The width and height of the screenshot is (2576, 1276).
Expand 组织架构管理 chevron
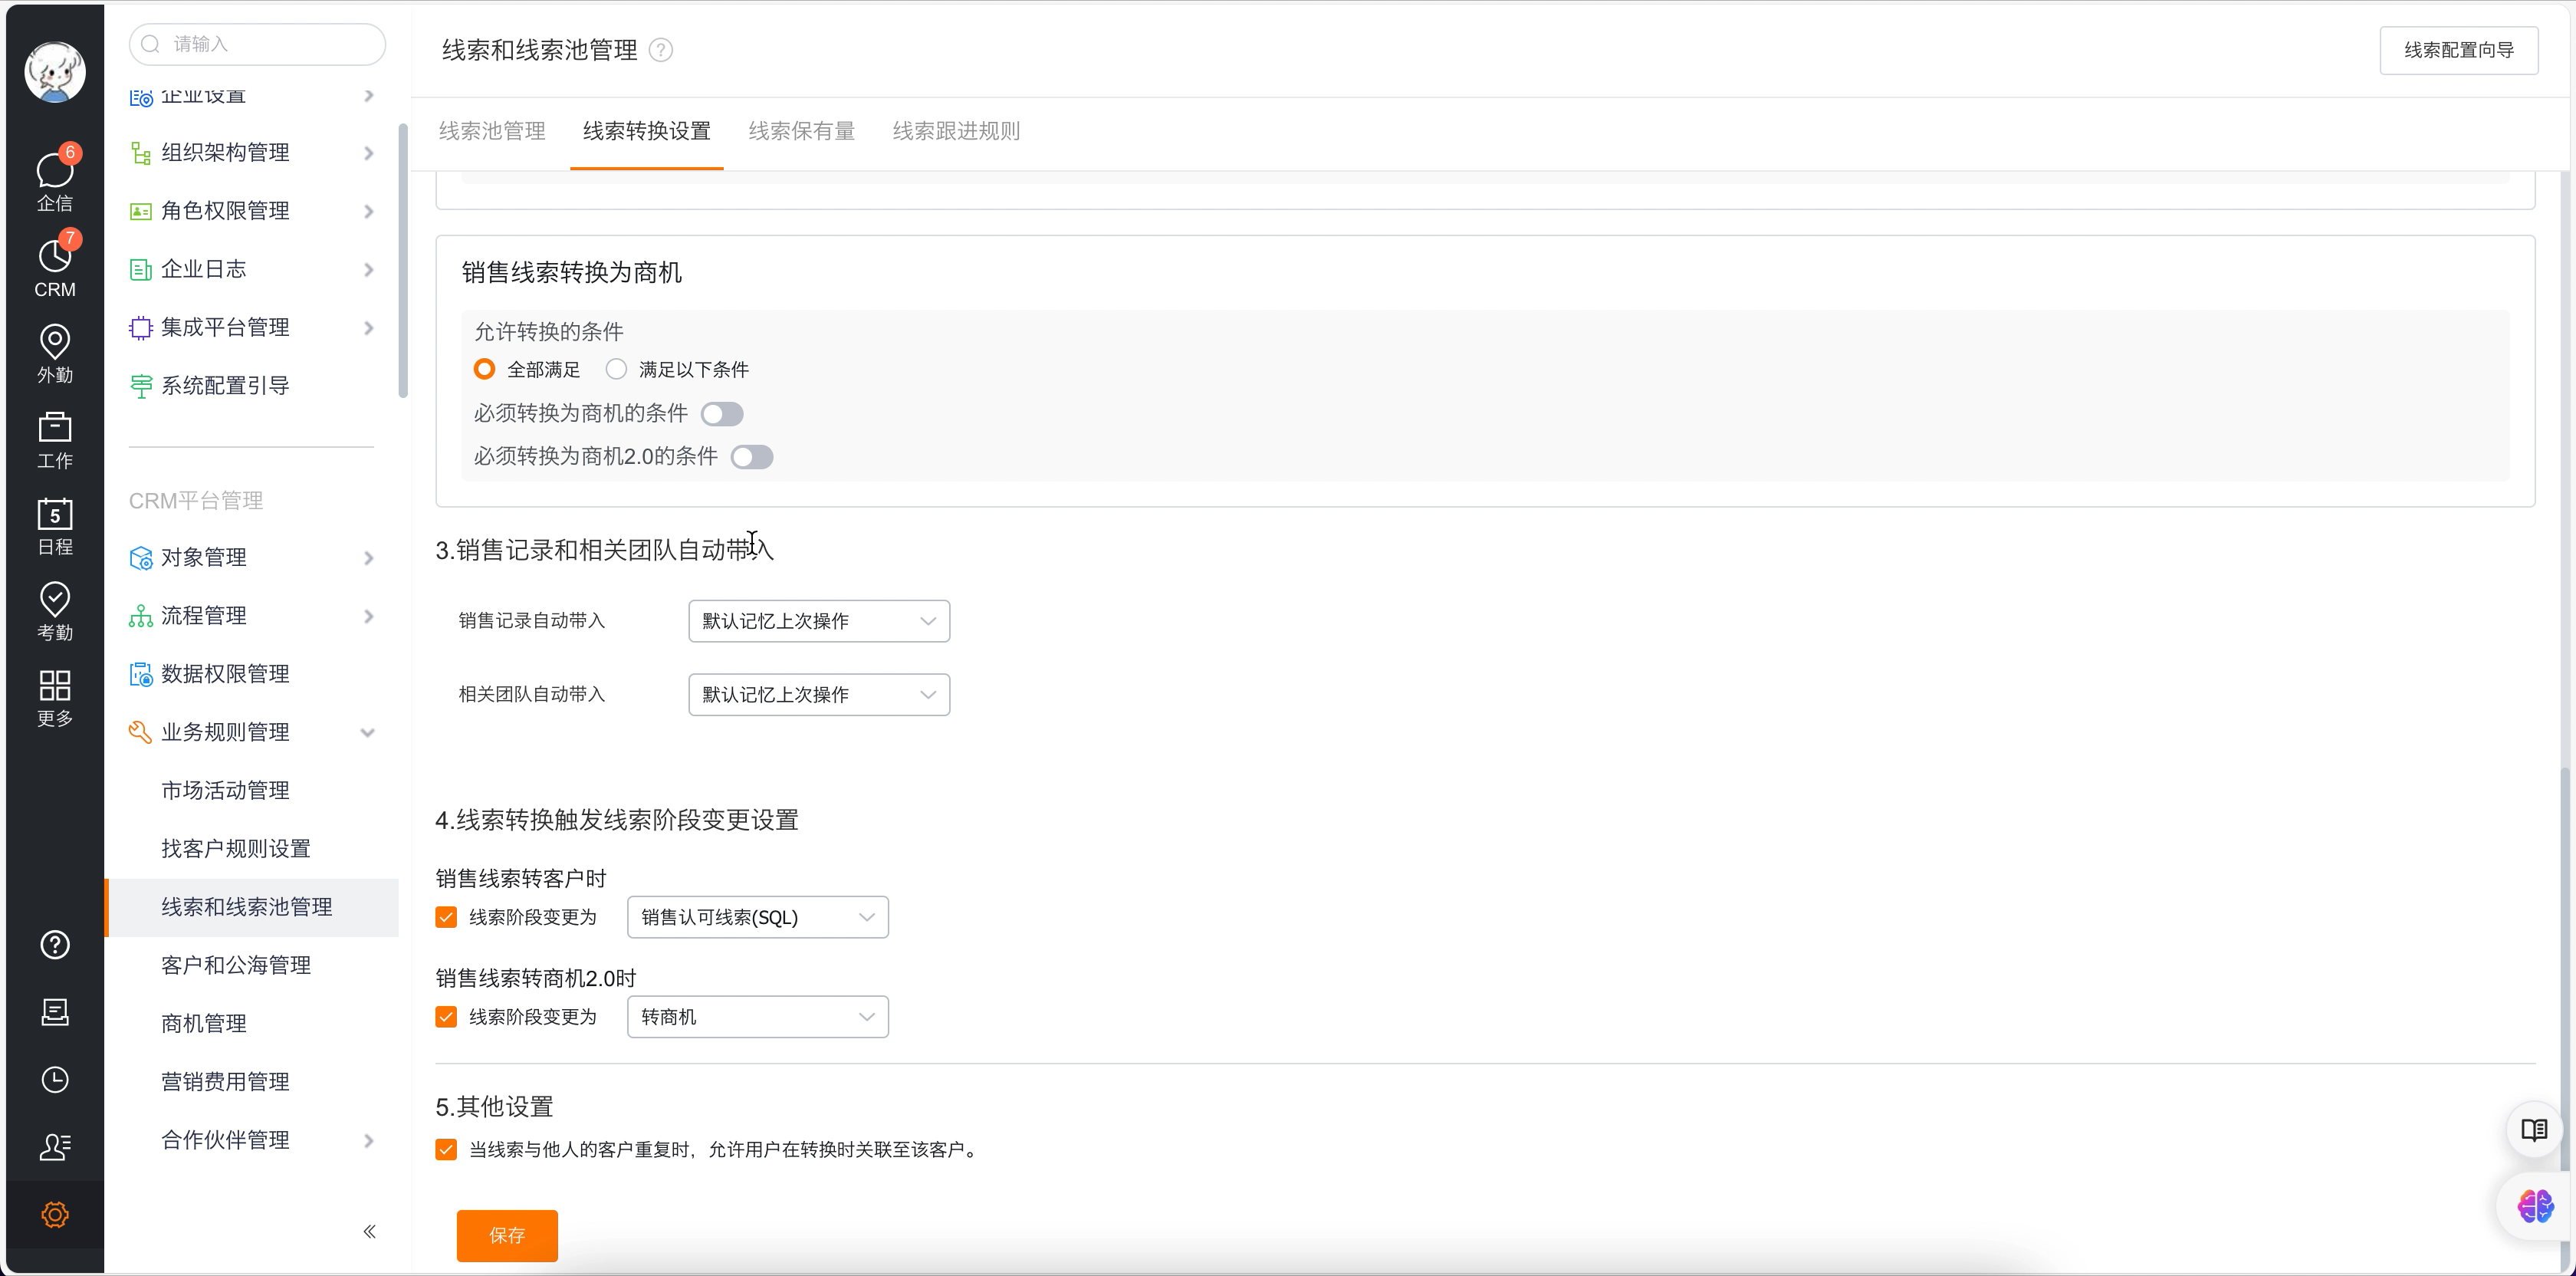tap(369, 153)
